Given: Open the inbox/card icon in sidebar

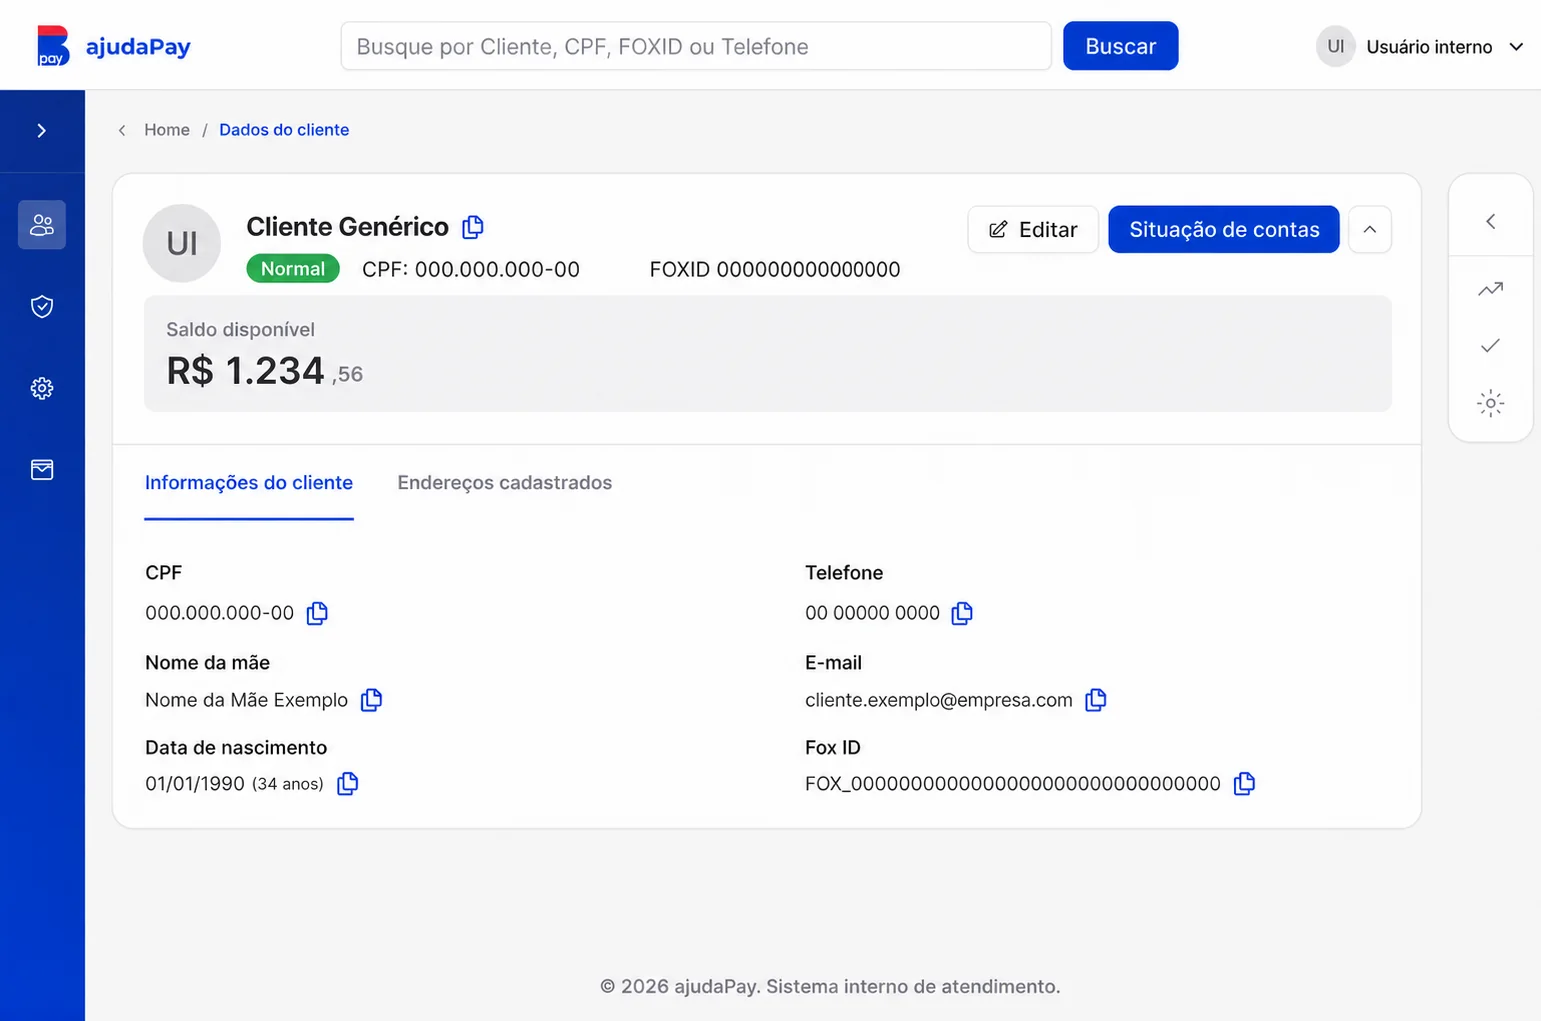Looking at the screenshot, I should pos(42,469).
